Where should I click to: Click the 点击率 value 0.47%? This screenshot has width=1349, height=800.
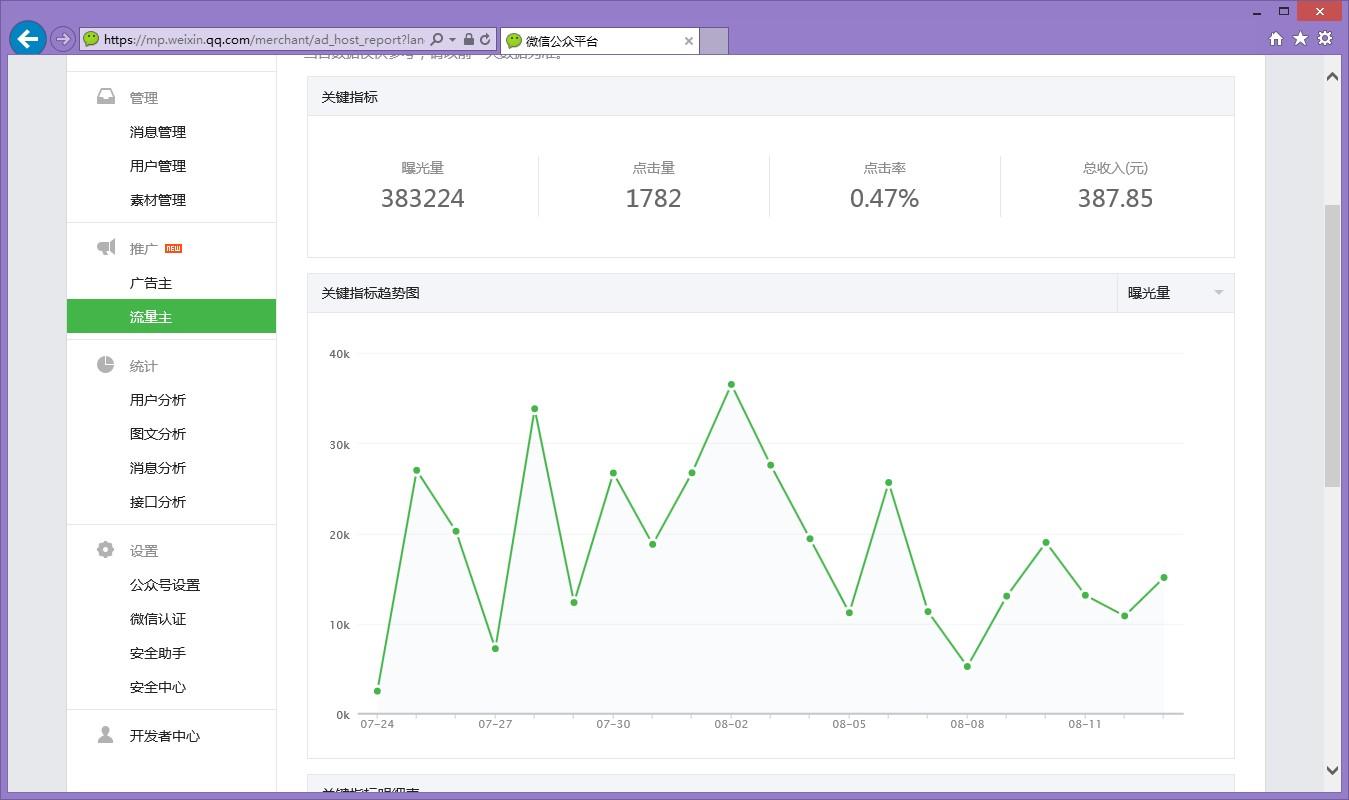click(x=884, y=198)
